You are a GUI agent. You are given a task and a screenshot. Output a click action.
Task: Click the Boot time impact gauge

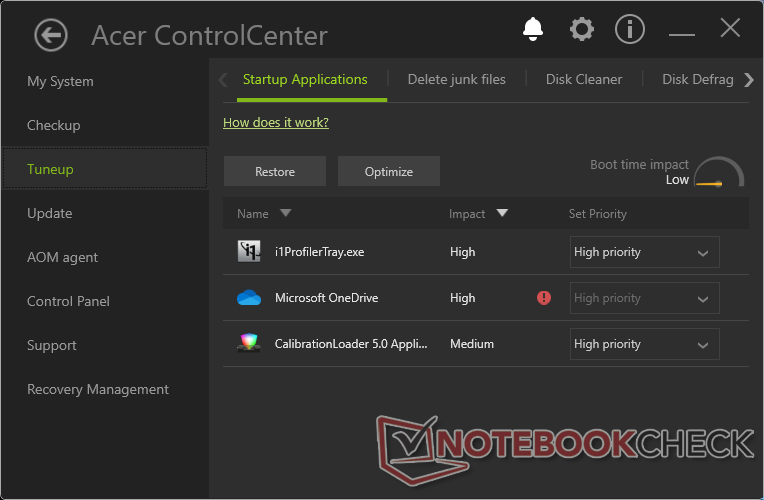click(719, 172)
